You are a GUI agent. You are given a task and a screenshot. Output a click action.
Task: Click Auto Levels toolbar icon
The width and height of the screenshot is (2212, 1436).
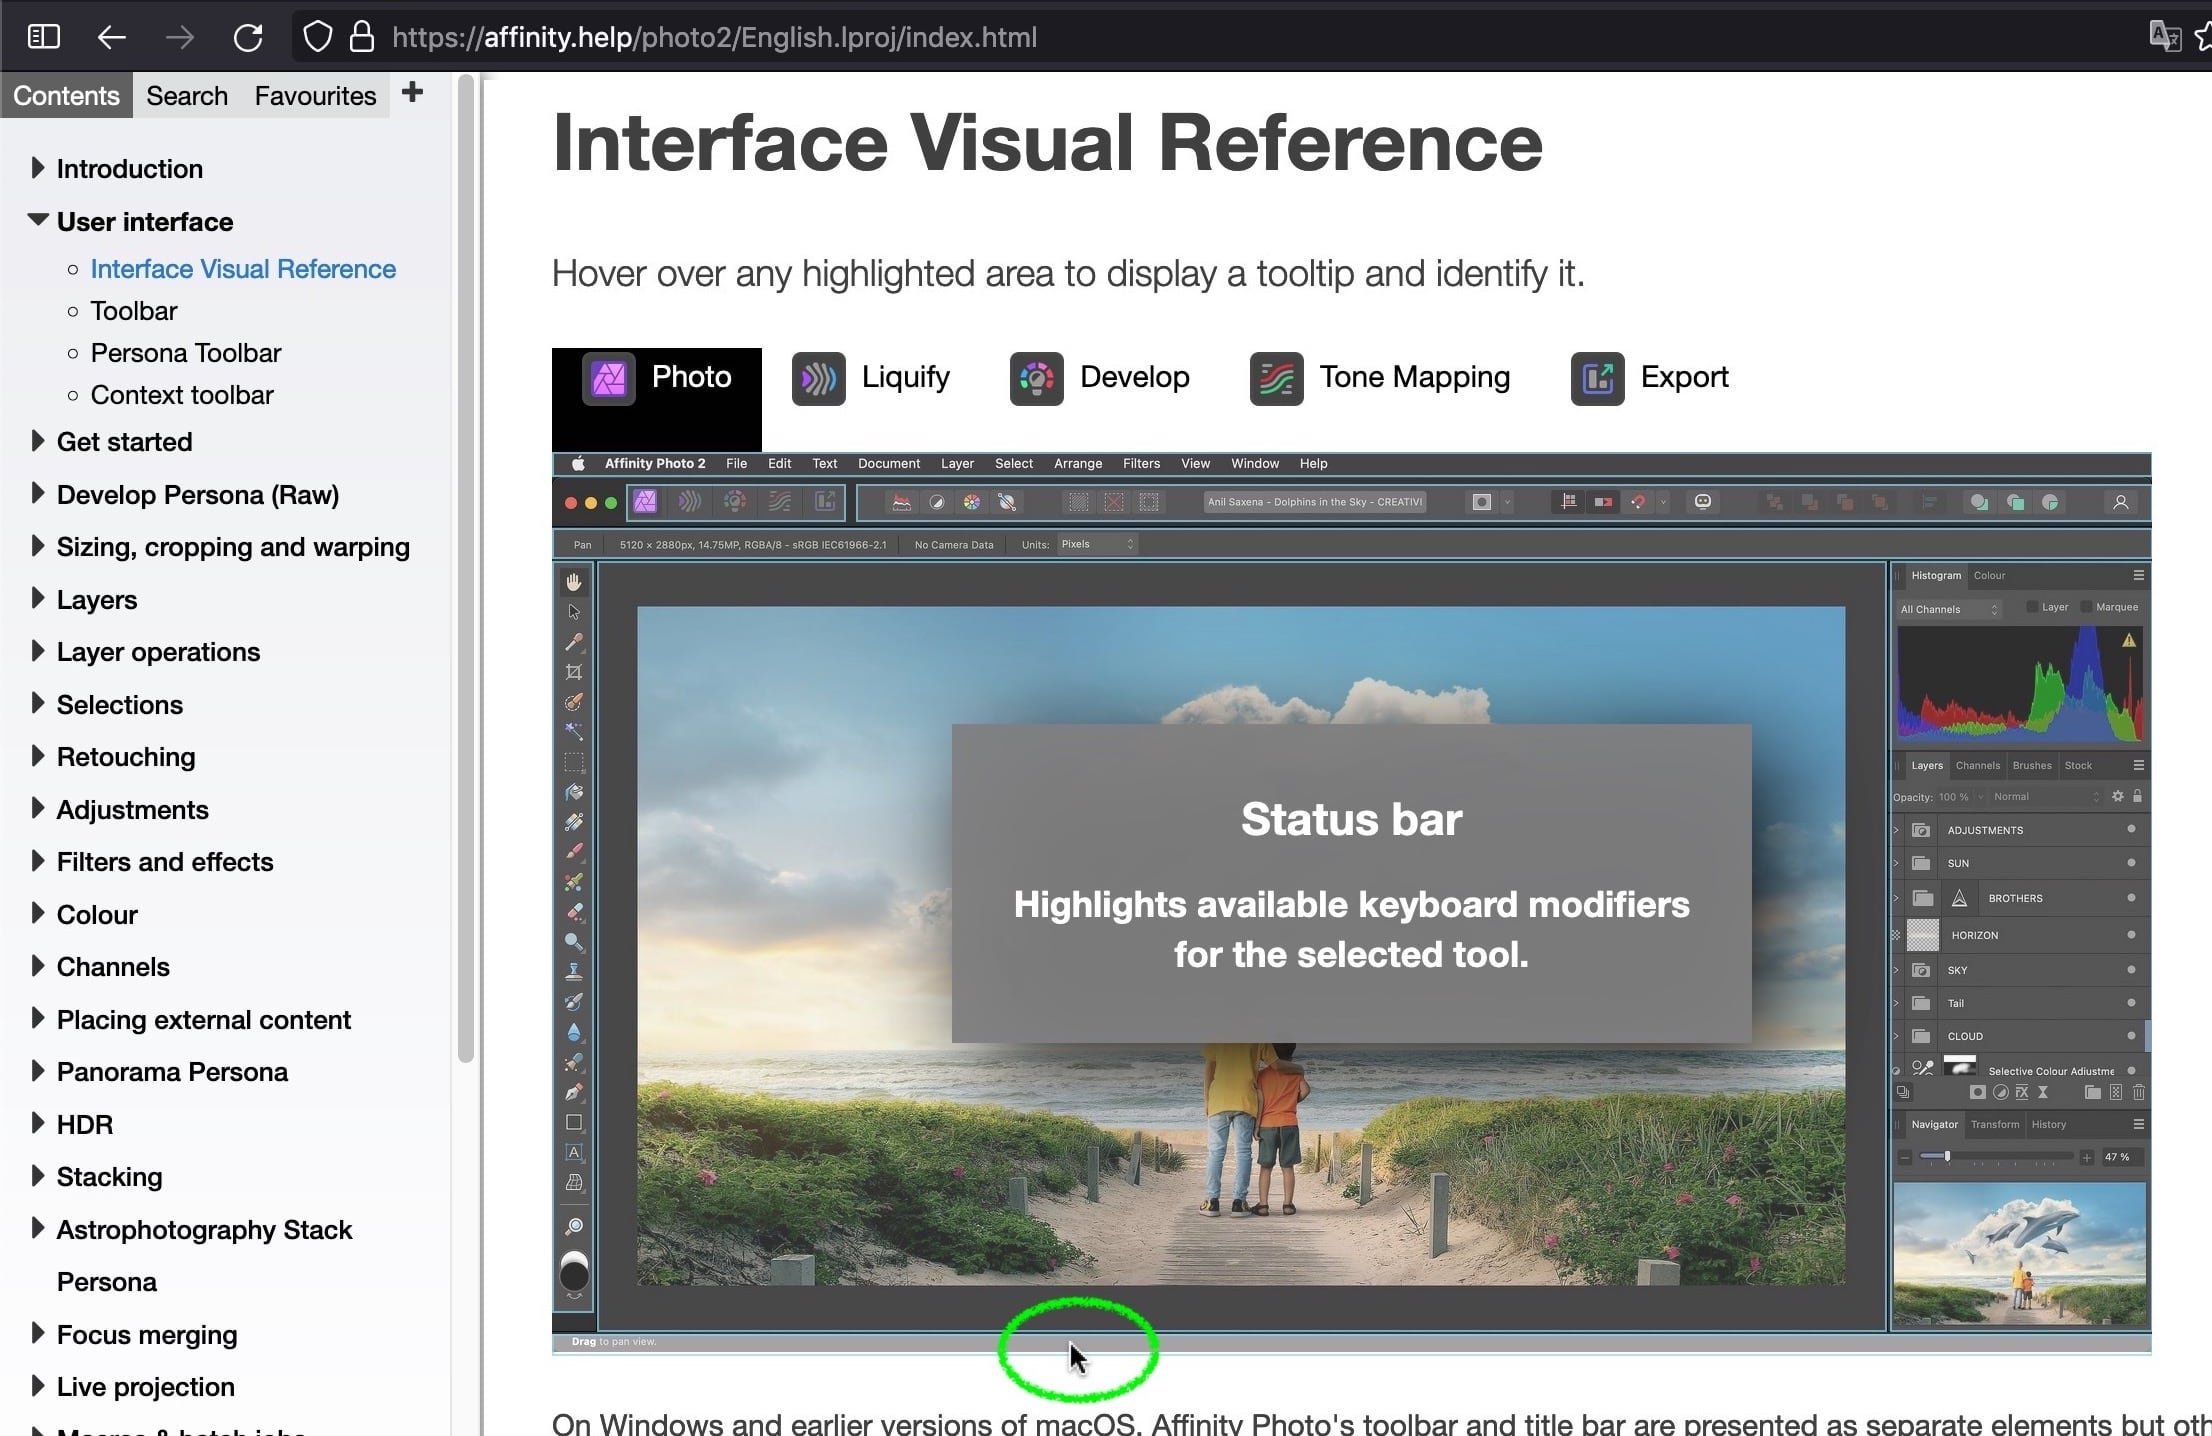click(901, 502)
